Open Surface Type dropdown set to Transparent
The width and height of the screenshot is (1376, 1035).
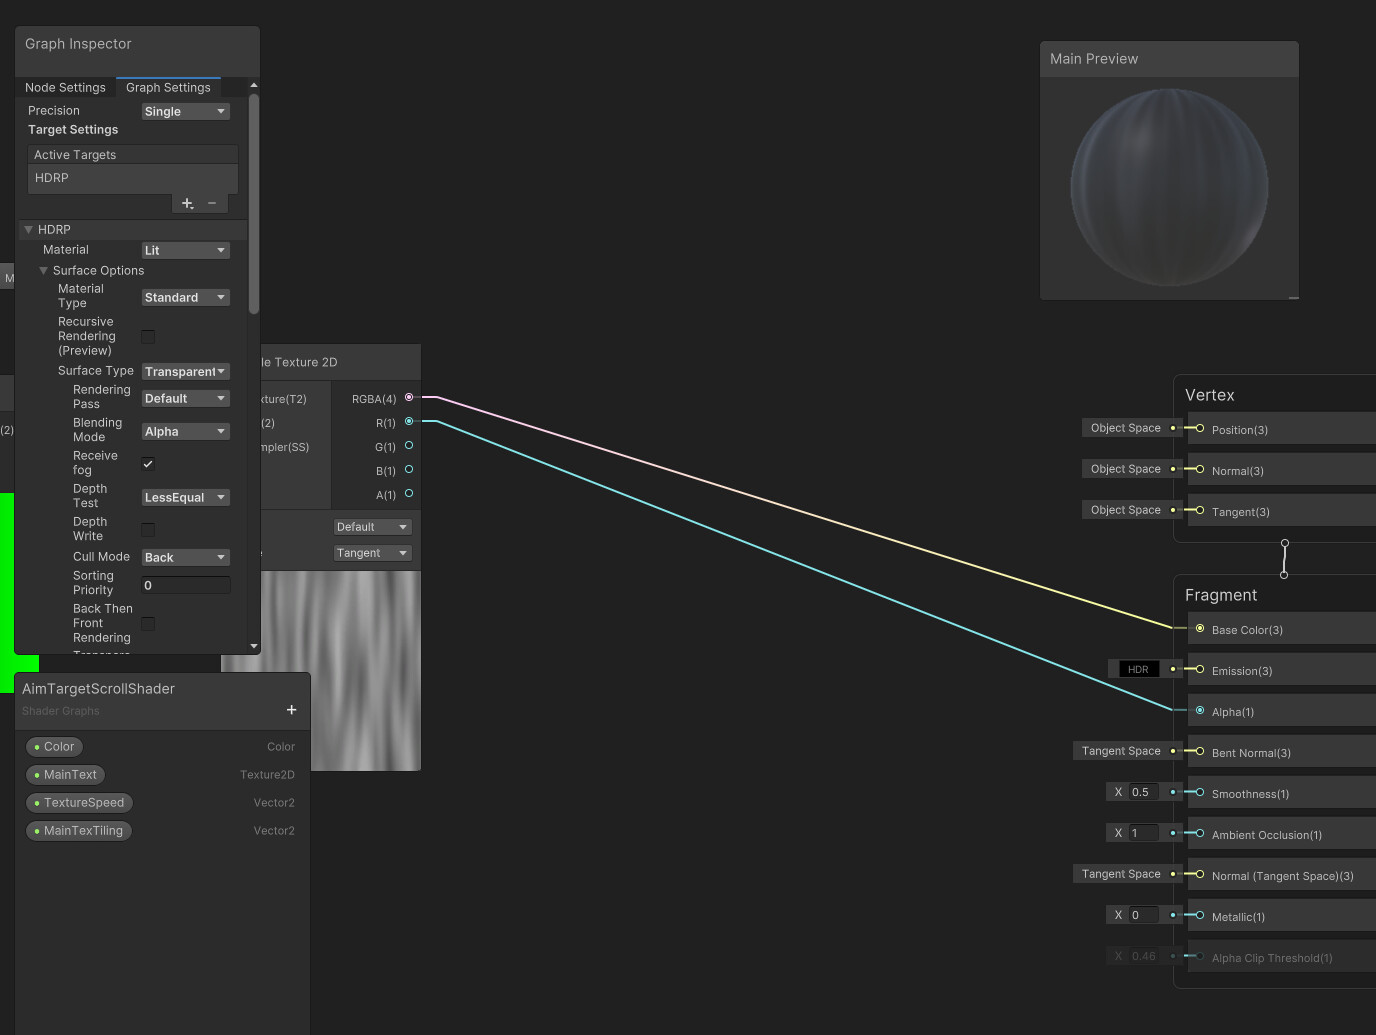(x=185, y=371)
